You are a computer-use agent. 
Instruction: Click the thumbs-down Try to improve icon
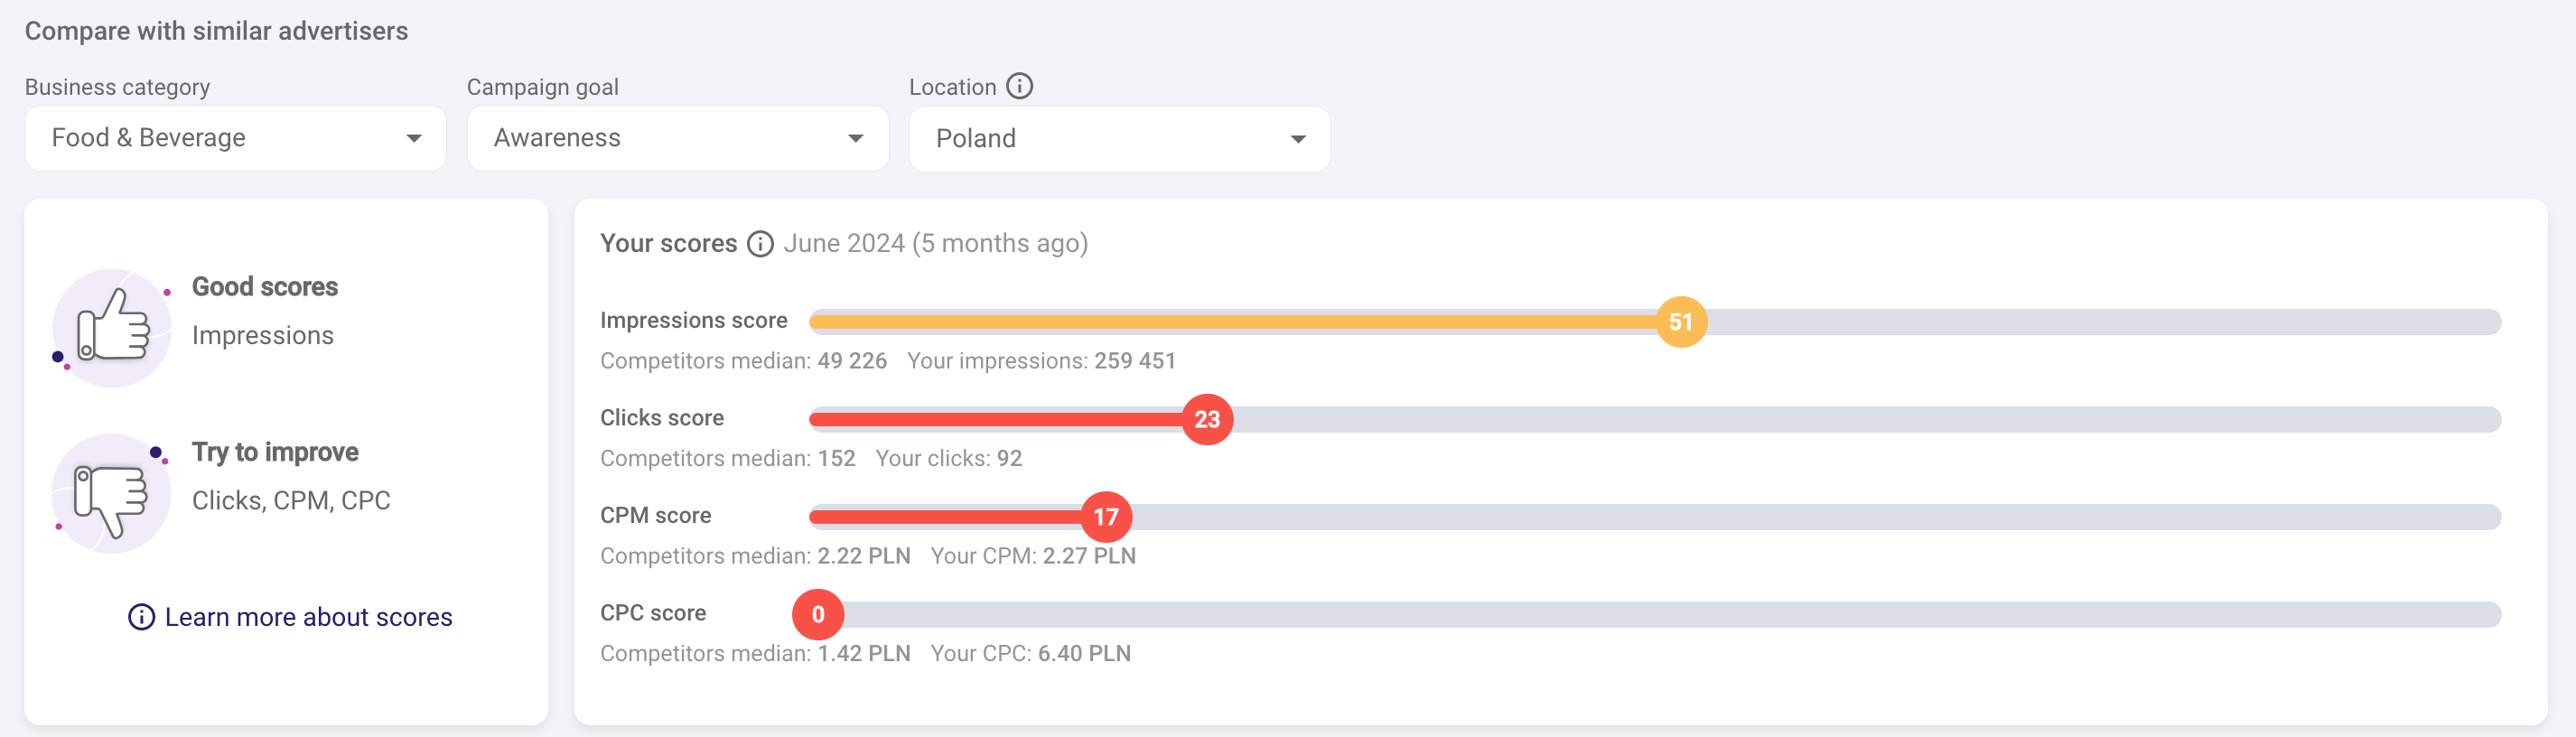click(111, 493)
